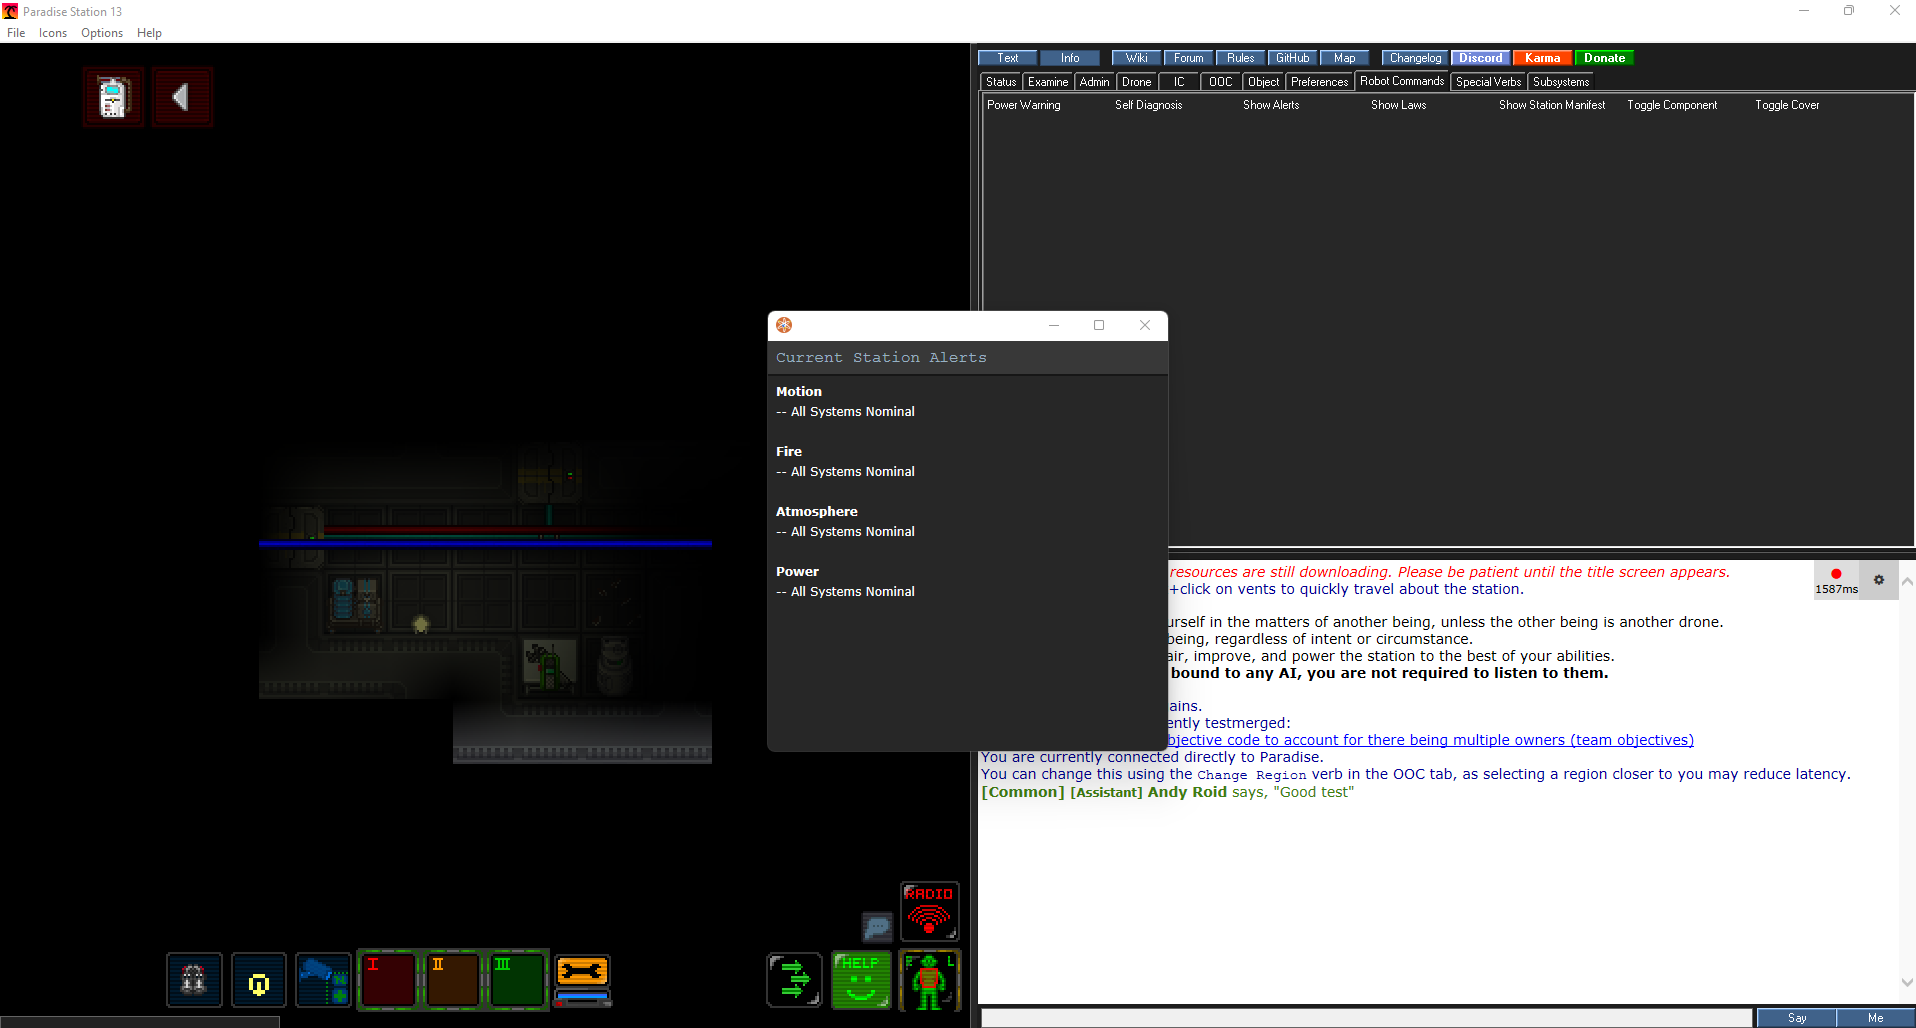Toggle Component from the verb panel
The image size is (1916, 1028).
(1671, 104)
